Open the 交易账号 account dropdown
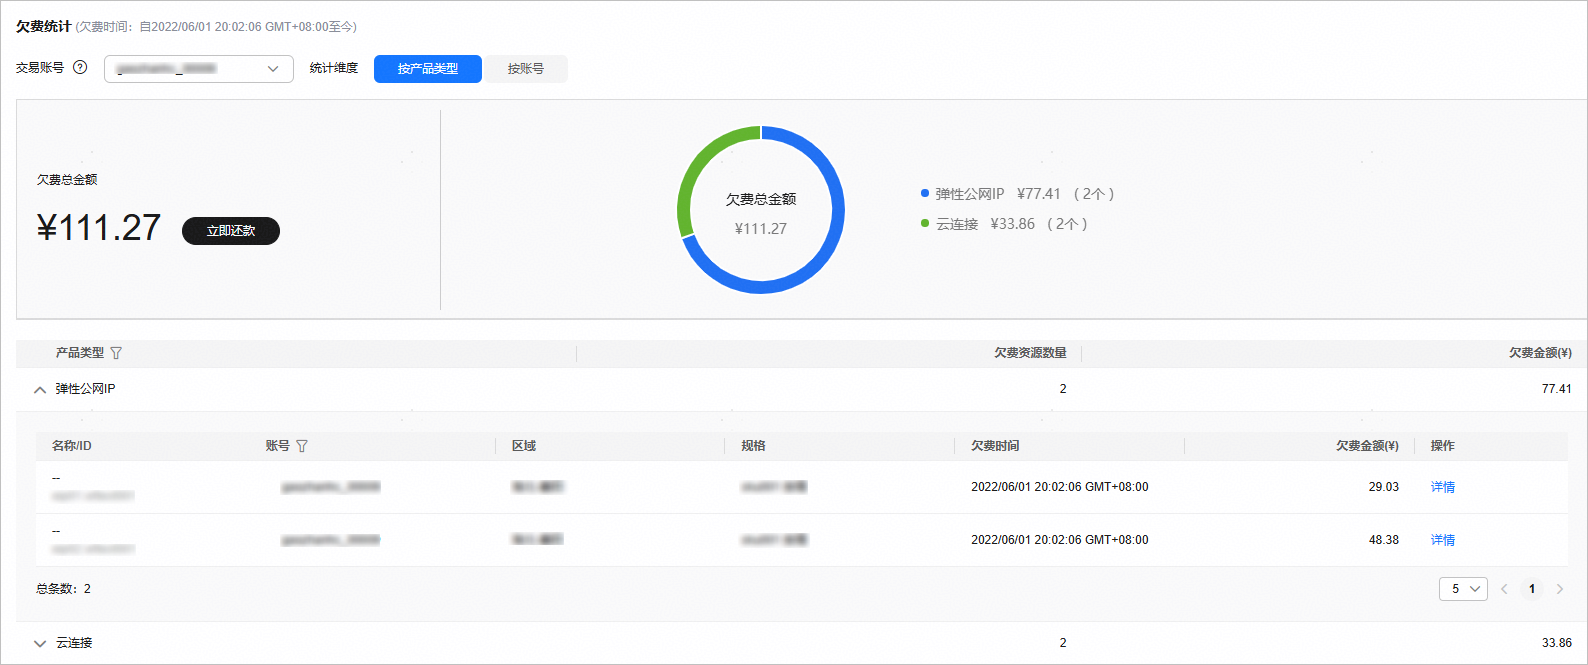This screenshot has height=665, width=1588. [x=198, y=69]
